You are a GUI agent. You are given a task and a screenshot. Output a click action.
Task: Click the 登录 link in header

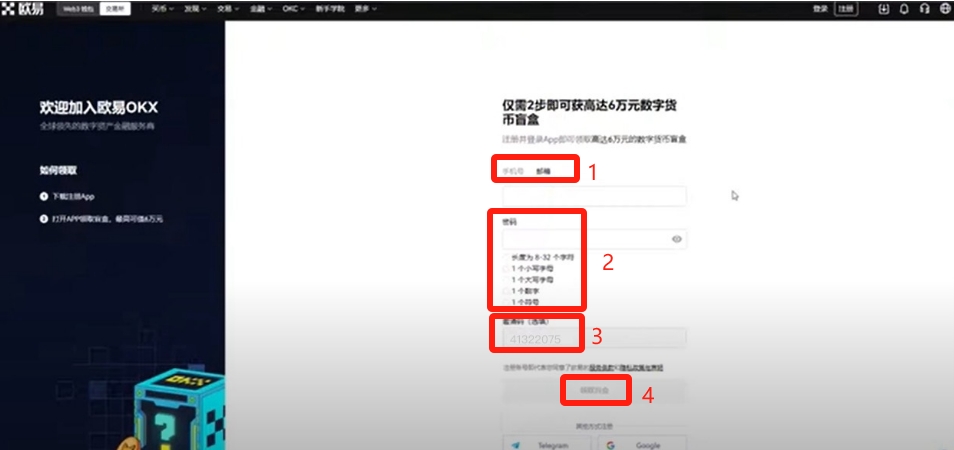click(820, 9)
